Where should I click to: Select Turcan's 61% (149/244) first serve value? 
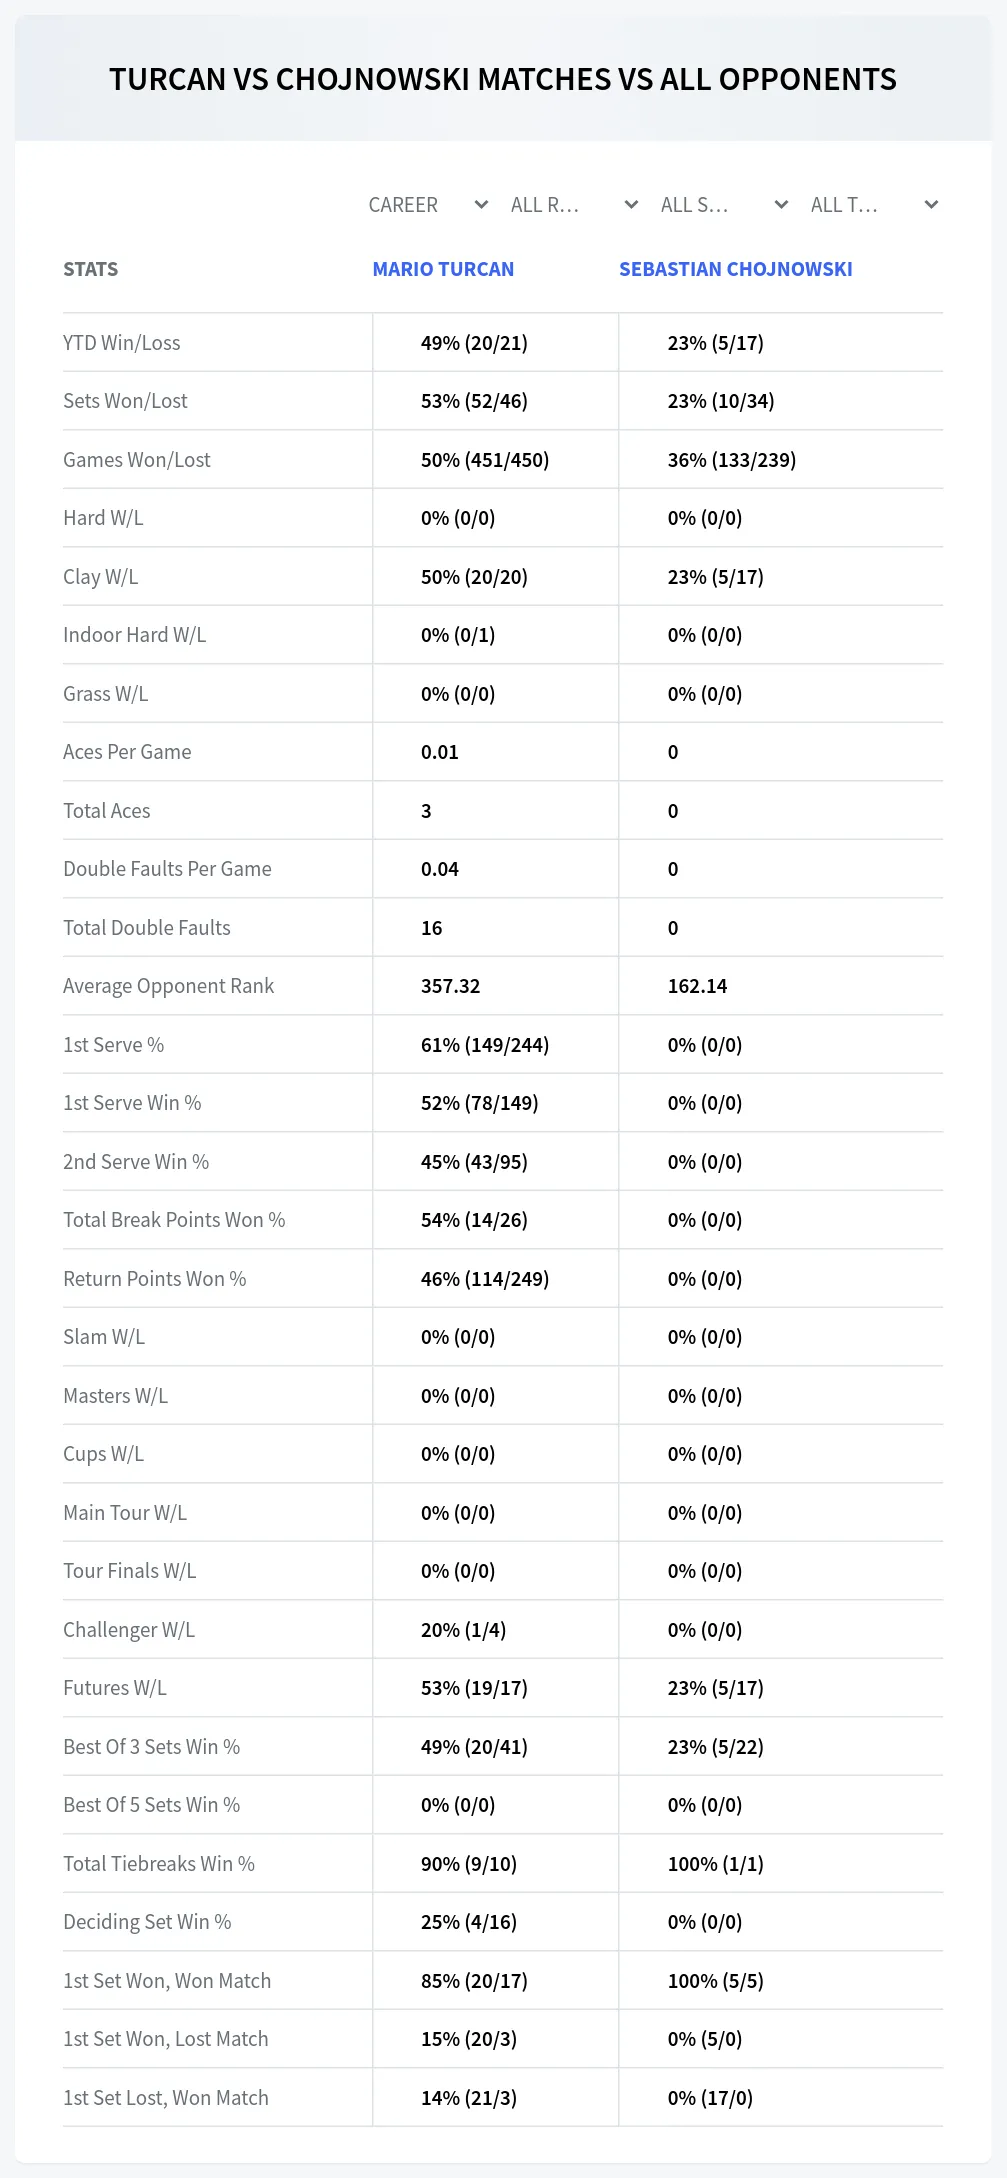[485, 1045]
